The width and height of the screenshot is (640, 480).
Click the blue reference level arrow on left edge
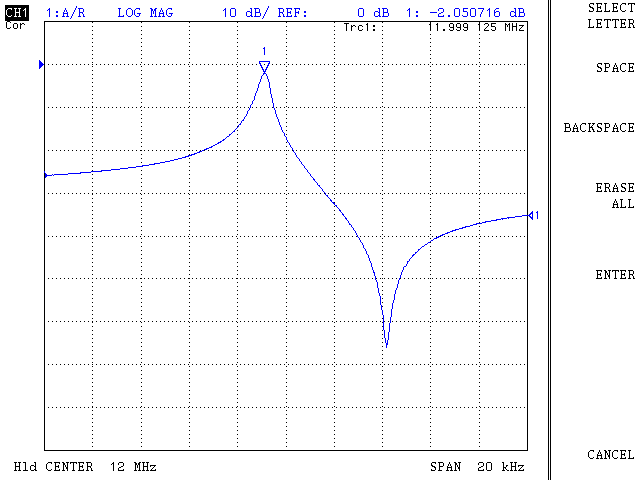41,65
